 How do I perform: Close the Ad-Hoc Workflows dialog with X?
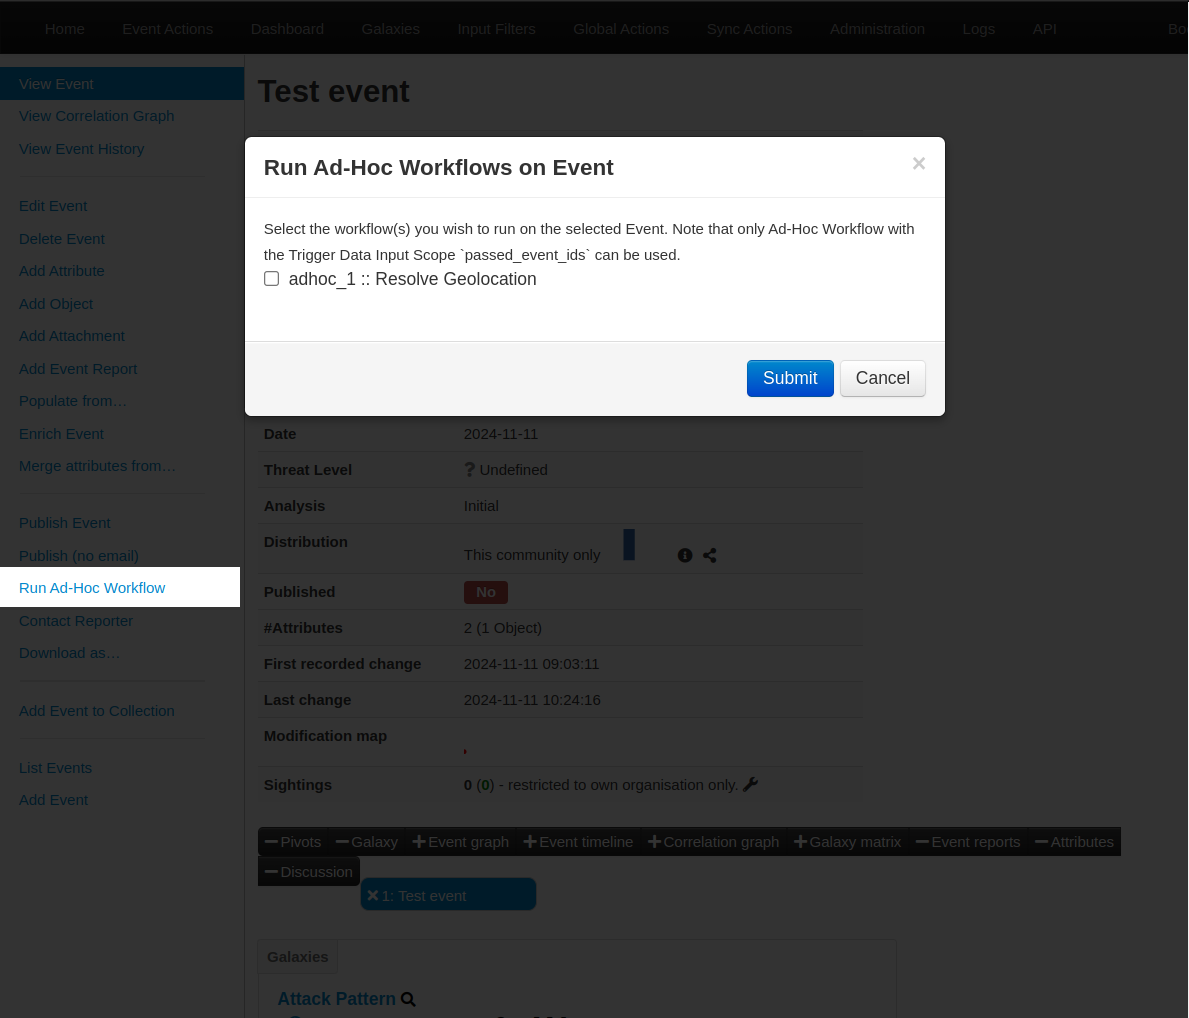coord(918,164)
